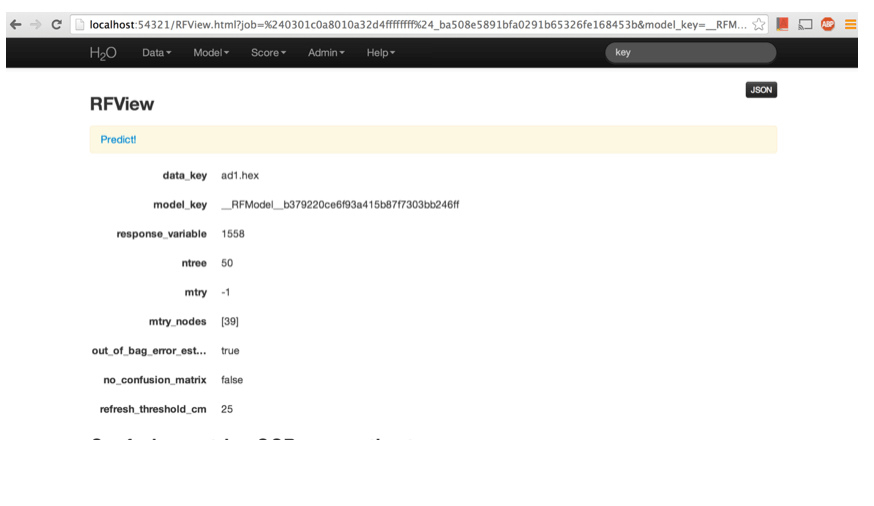Expand the Score dropdown
Image resolution: width=874 pixels, height=506 pixels.
tap(268, 52)
